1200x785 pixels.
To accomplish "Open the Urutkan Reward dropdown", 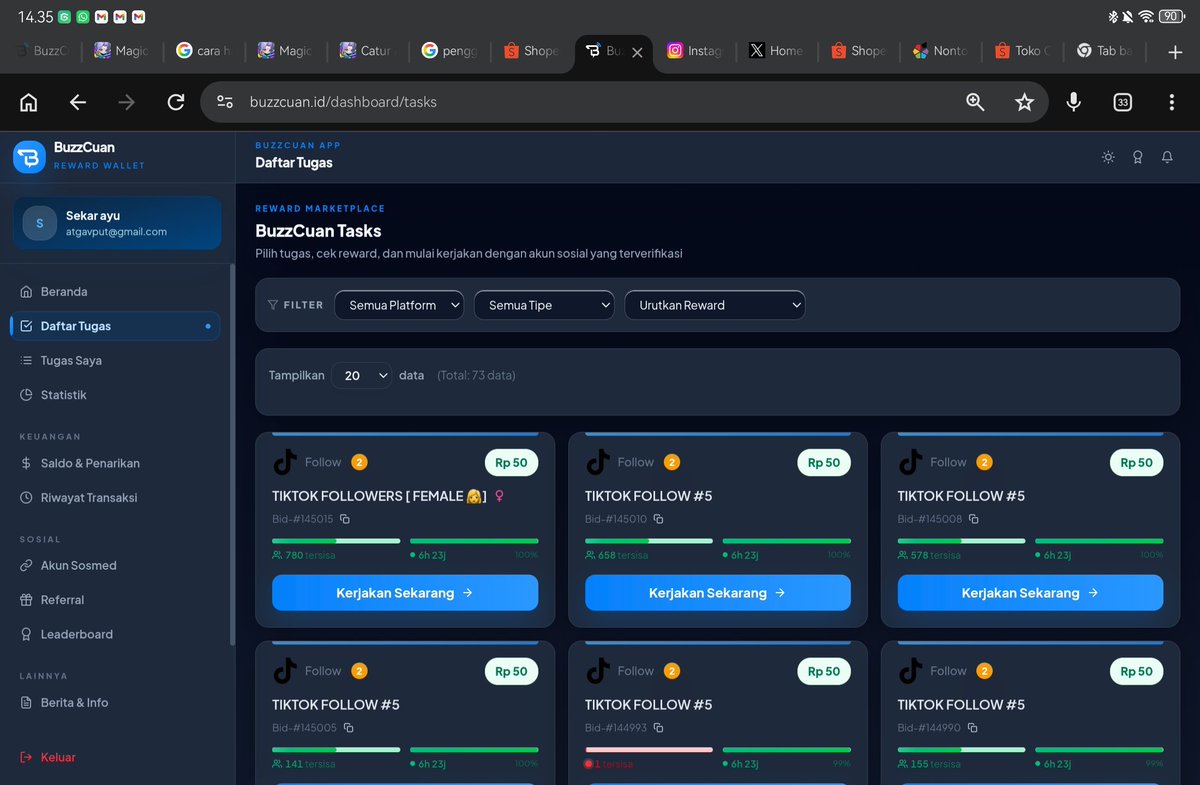I will point(715,305).
